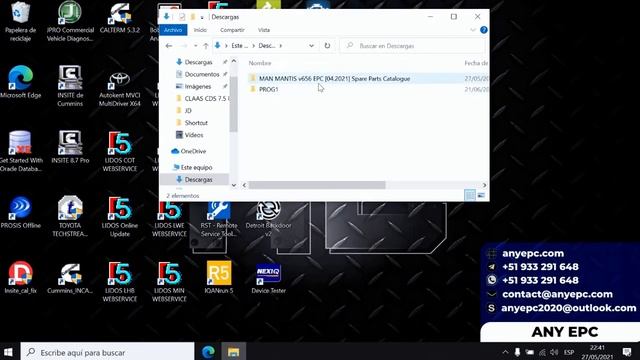The image size is (640, 360).
Task: Click the Explorer help question mark icon
Action: (484, 30)
